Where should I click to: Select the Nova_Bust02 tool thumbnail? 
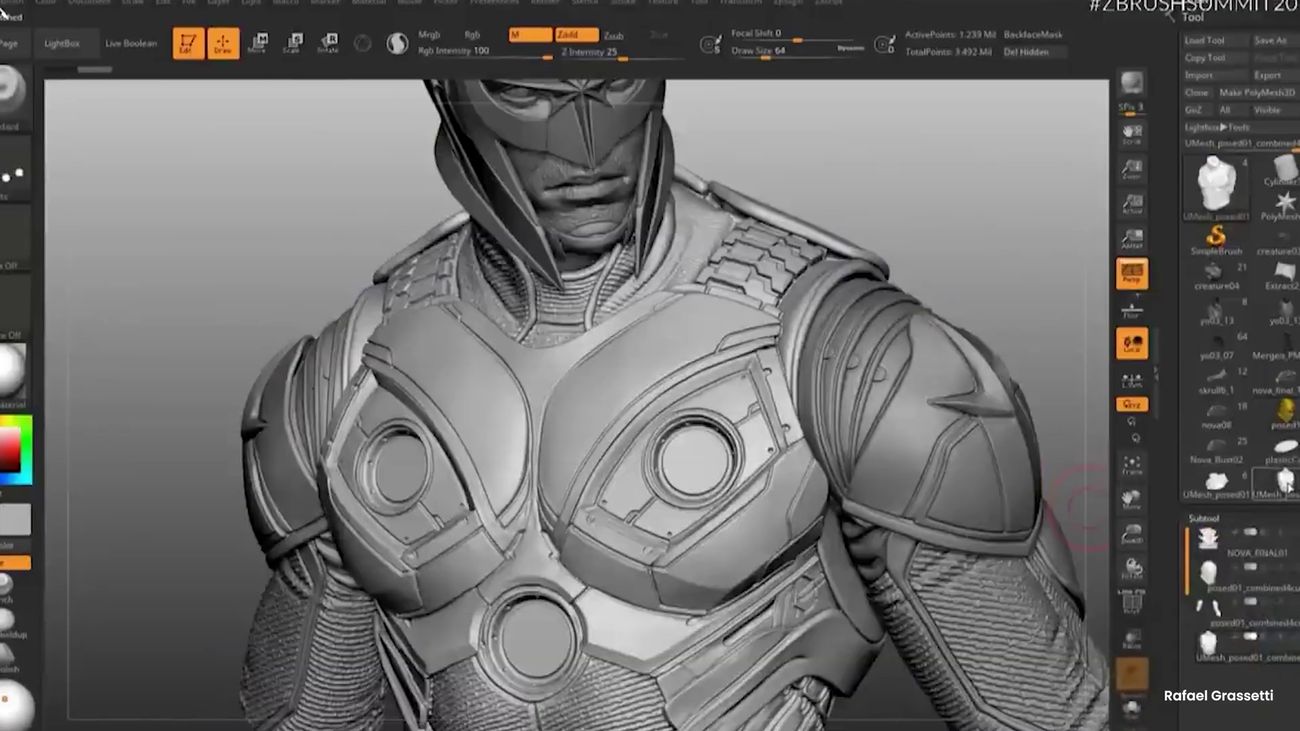(1215, 447)
